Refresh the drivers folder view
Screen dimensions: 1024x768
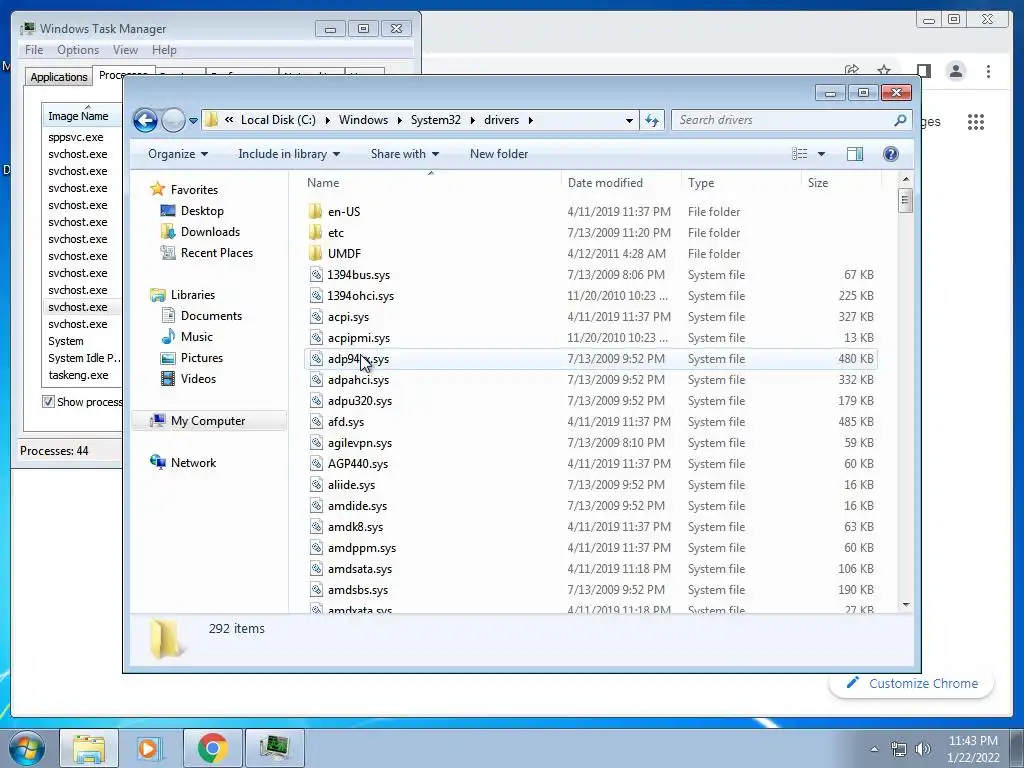point(652,120)
